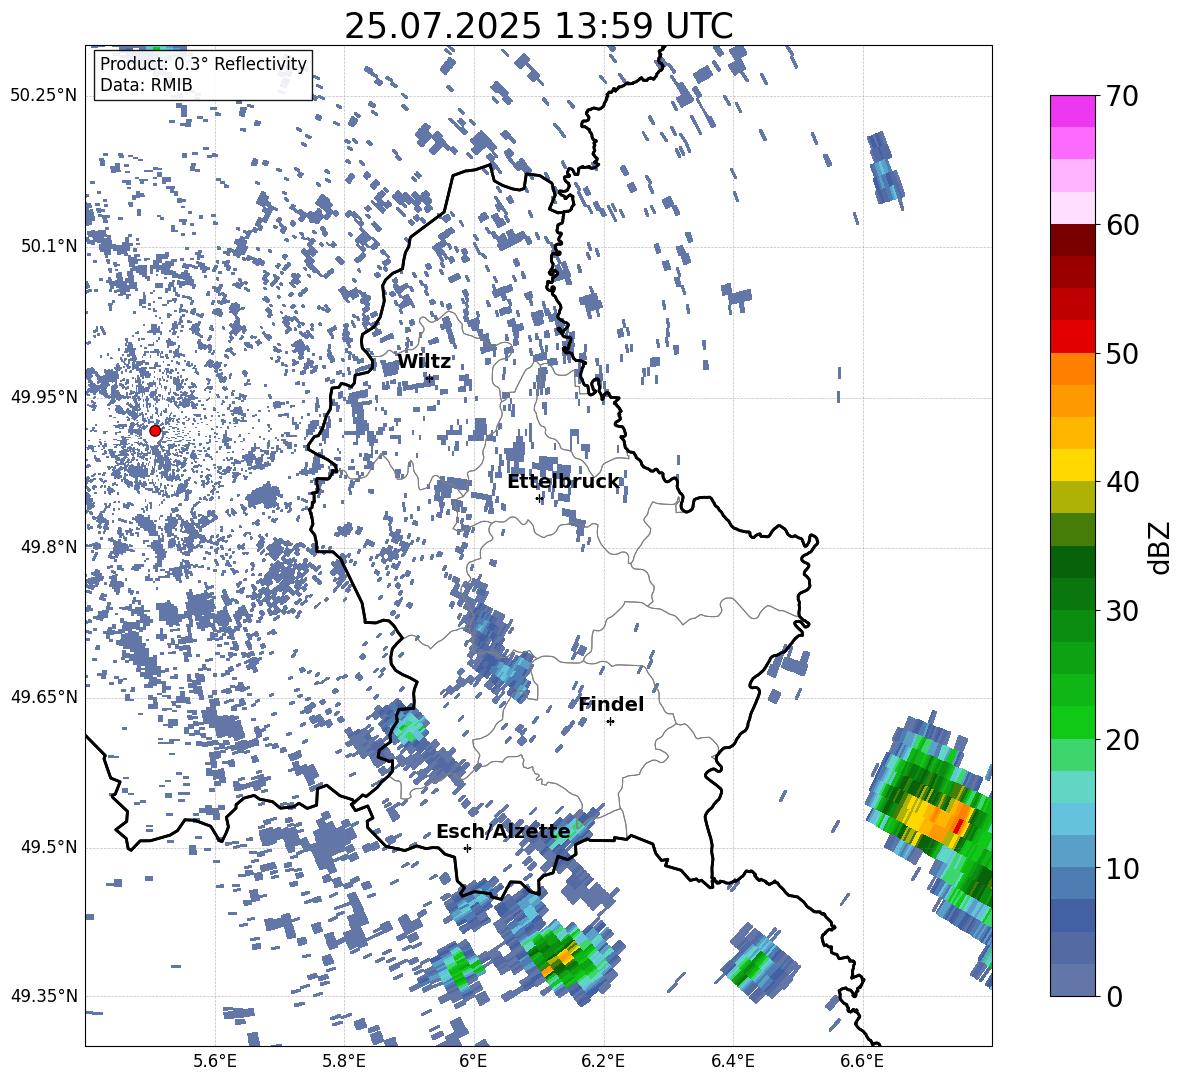Screen dimensions: 1184x1081
Task: Click the 'Data: RMIB' legend text
Action: (x=146, y=85)
